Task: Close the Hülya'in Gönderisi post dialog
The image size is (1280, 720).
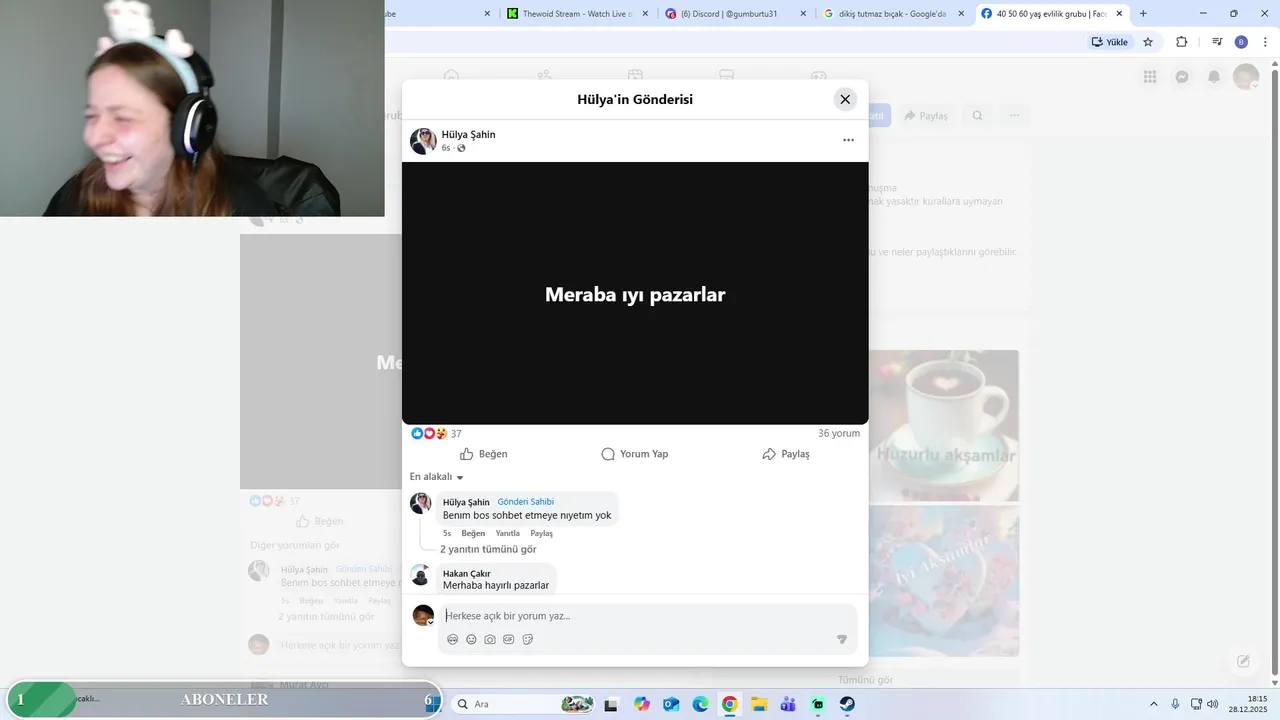Action: point(845,99)
